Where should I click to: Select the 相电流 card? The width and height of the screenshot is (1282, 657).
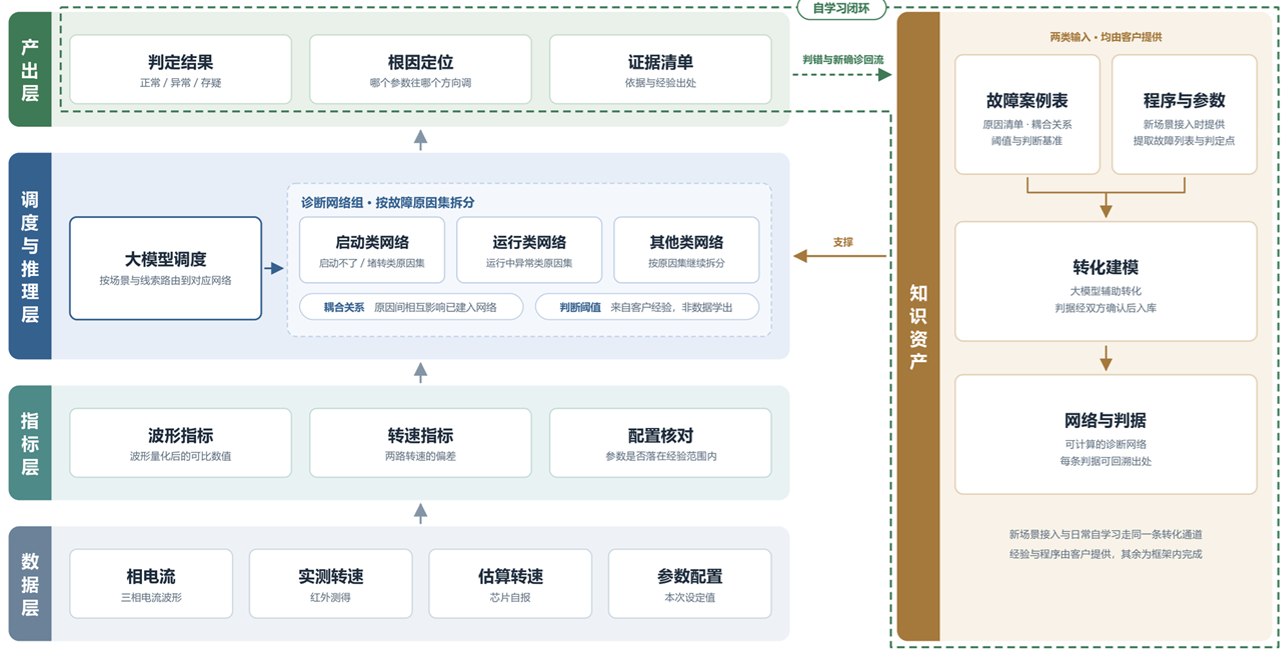pos(151,584)
